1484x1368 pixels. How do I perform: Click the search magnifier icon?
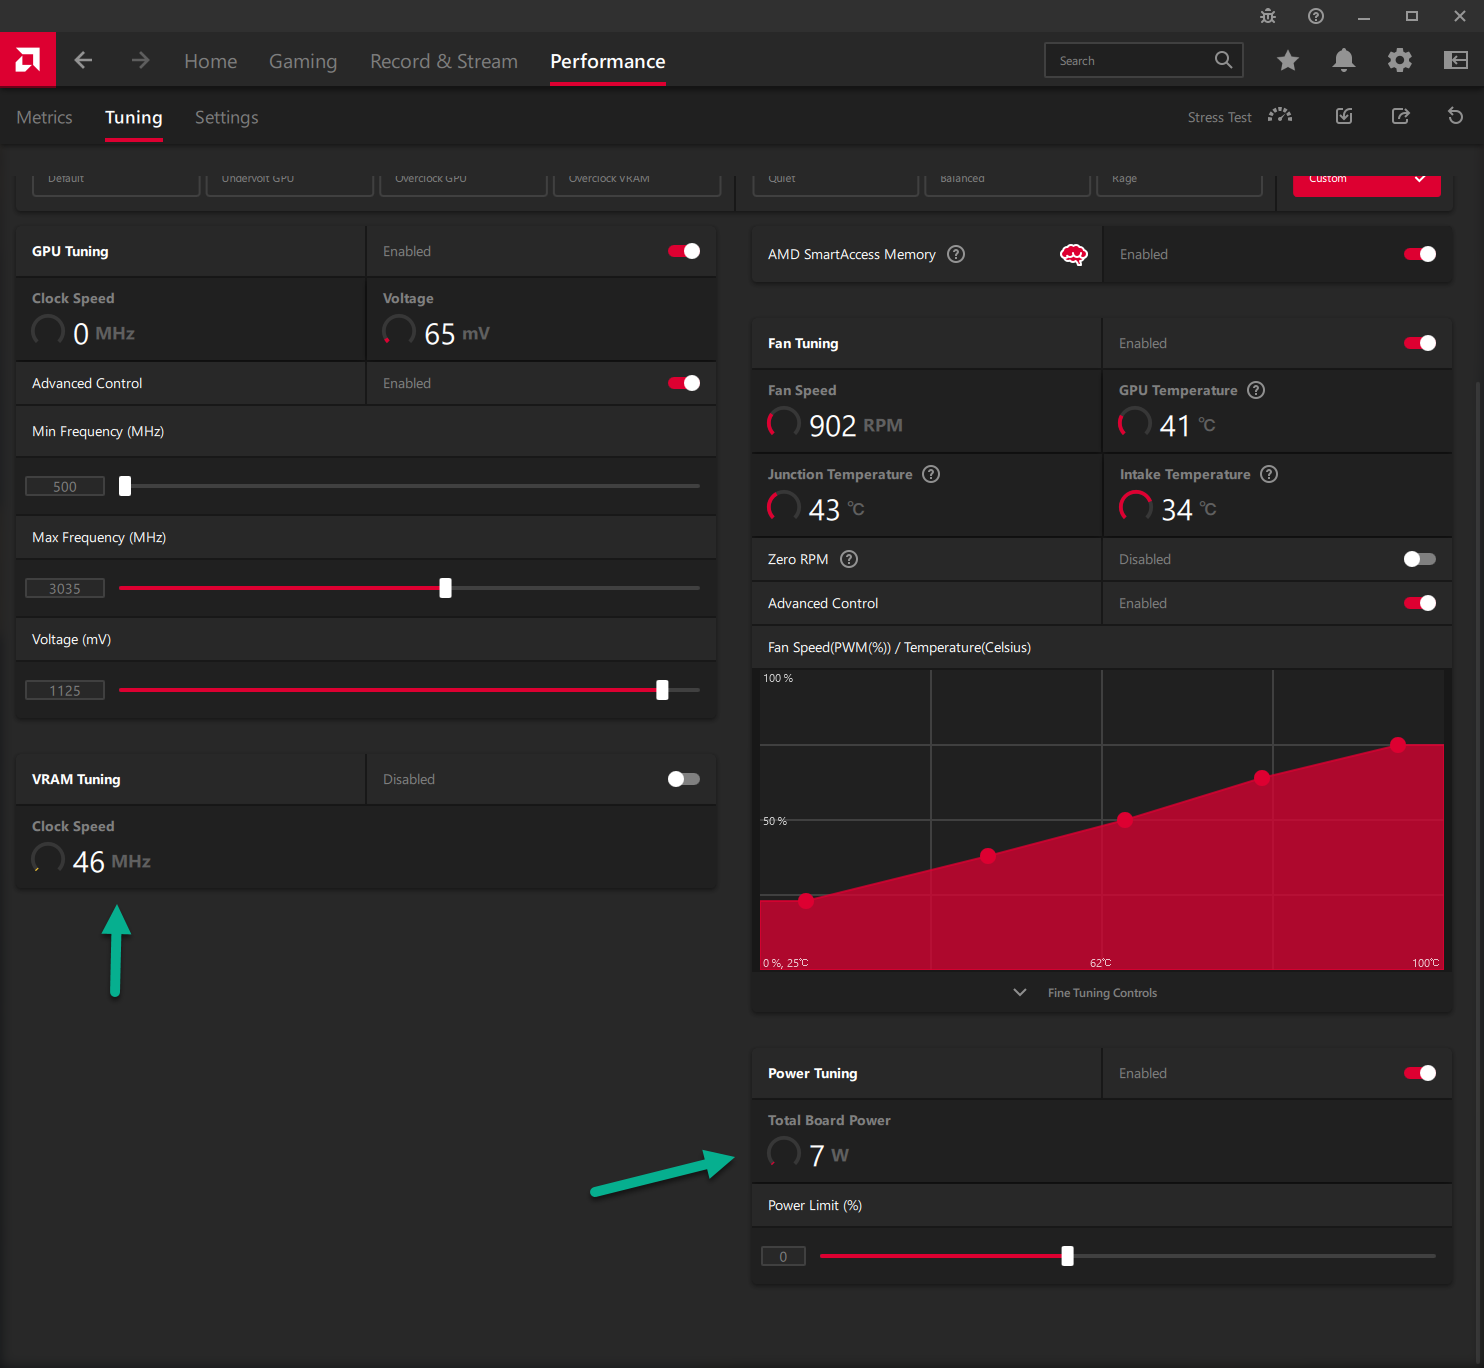pos(1223,60)
